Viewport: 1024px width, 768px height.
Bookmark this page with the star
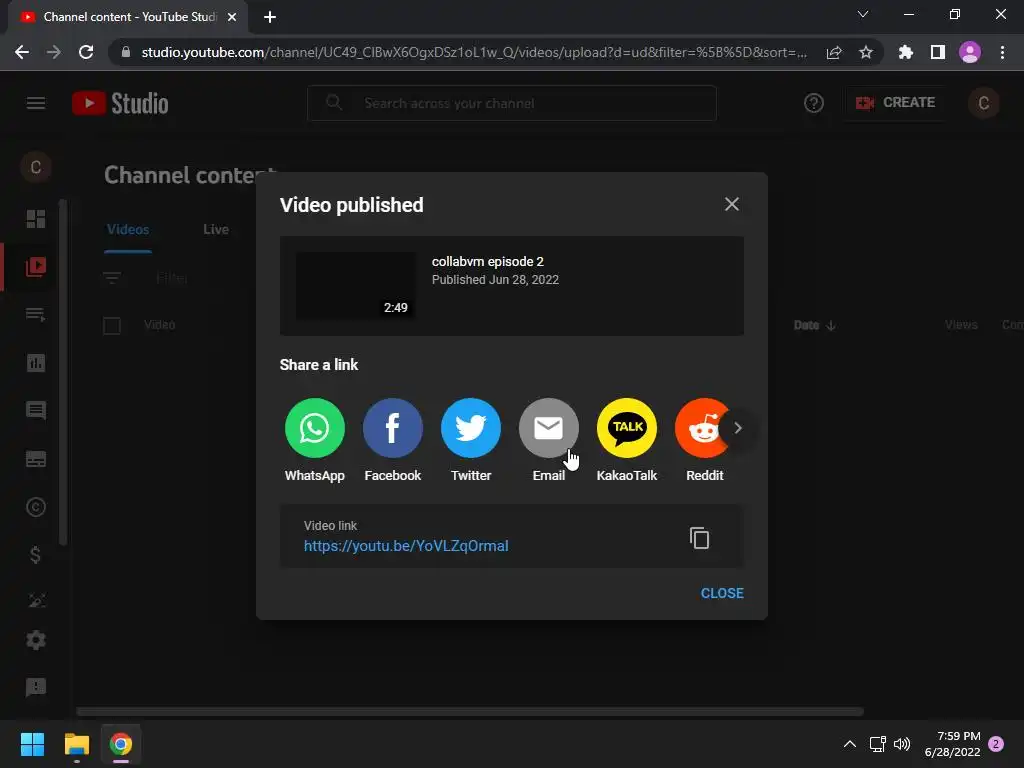[x=866, y=52]
